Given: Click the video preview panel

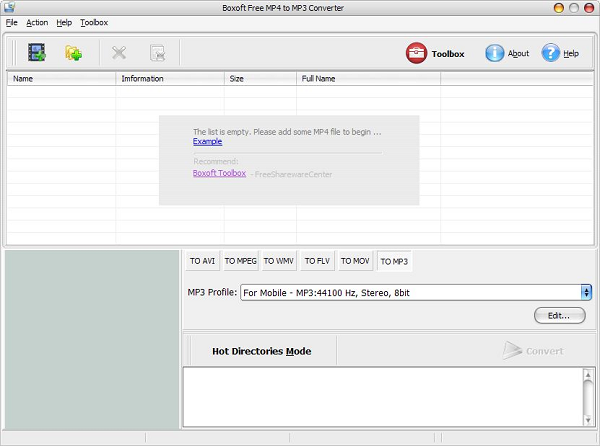Looking at the screenshot, I should 92,340.
